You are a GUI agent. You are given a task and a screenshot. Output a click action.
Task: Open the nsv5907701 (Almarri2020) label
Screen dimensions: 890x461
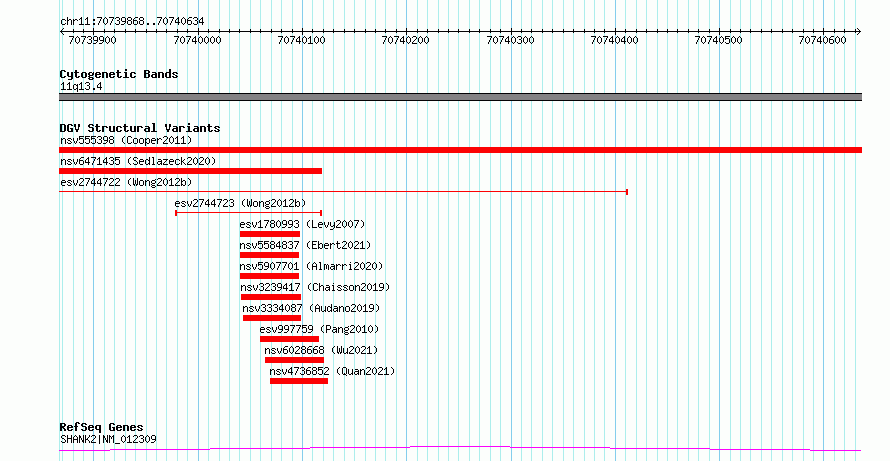[311, 266]
